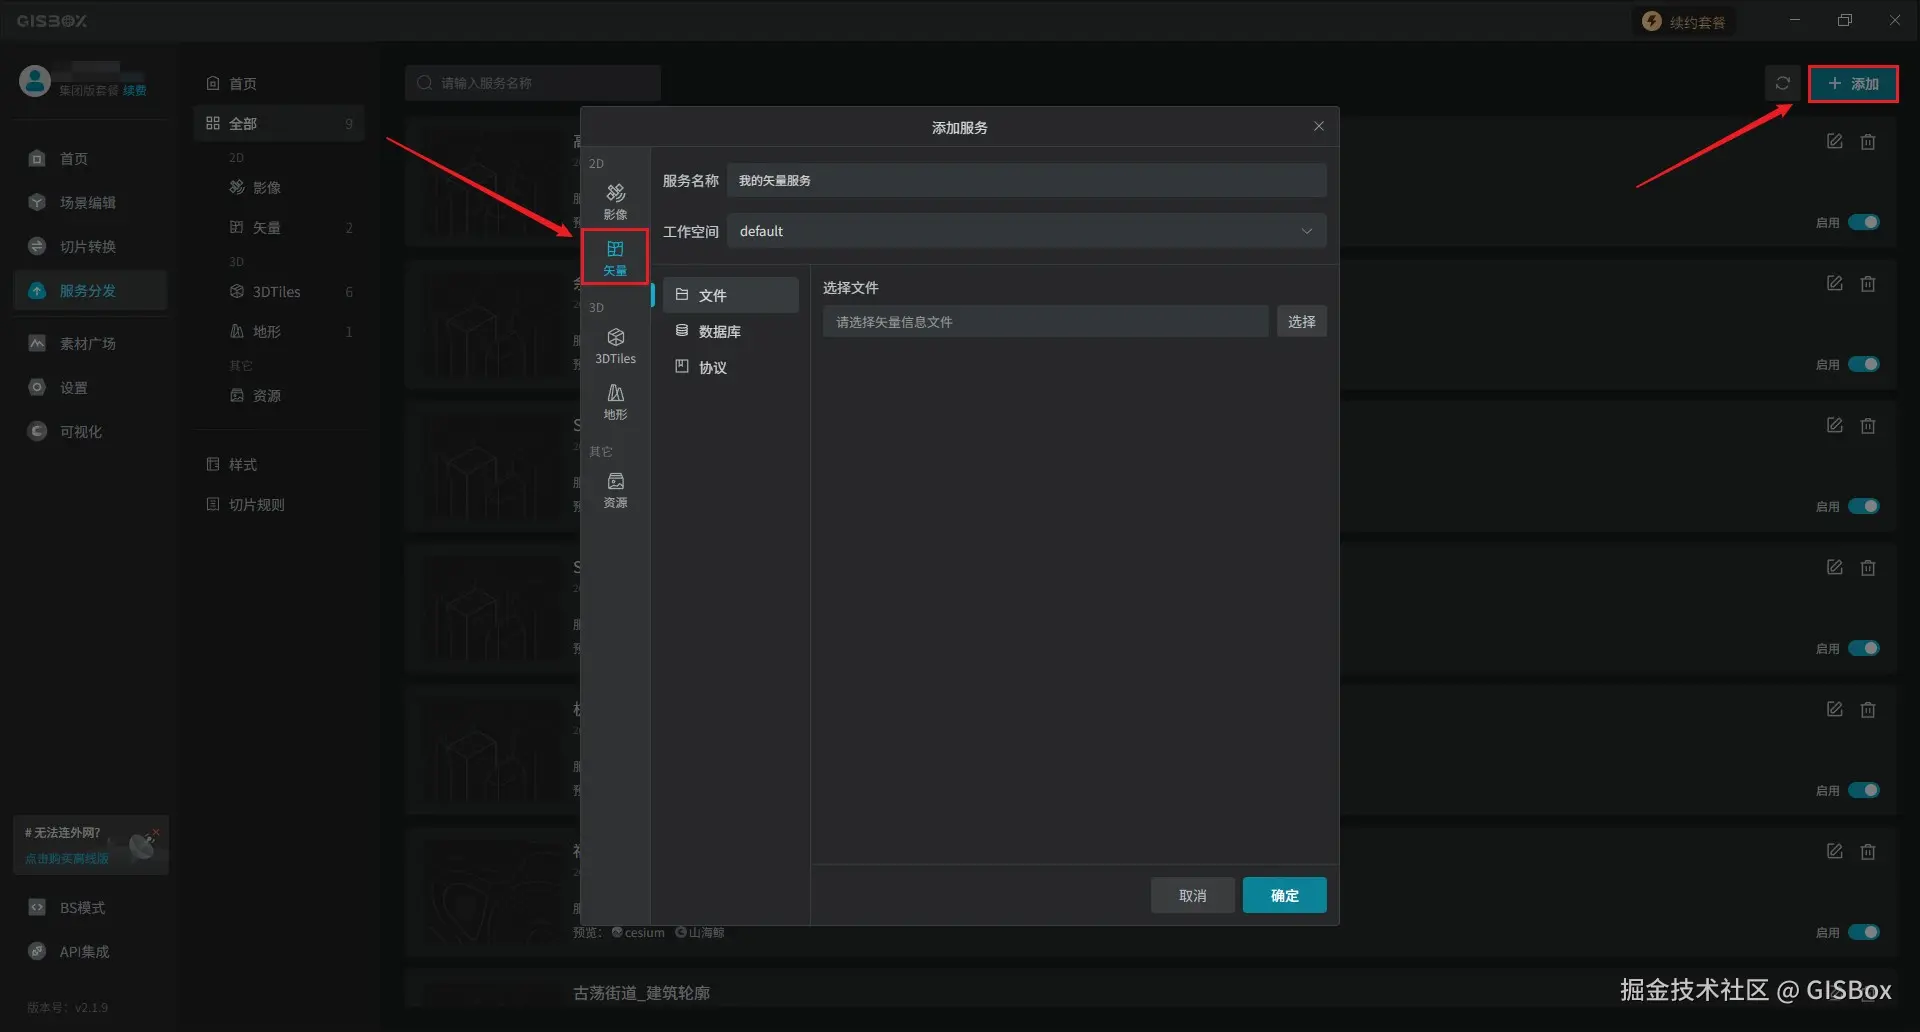Select the 影像 service type in dialog

(x=615, y=201)
